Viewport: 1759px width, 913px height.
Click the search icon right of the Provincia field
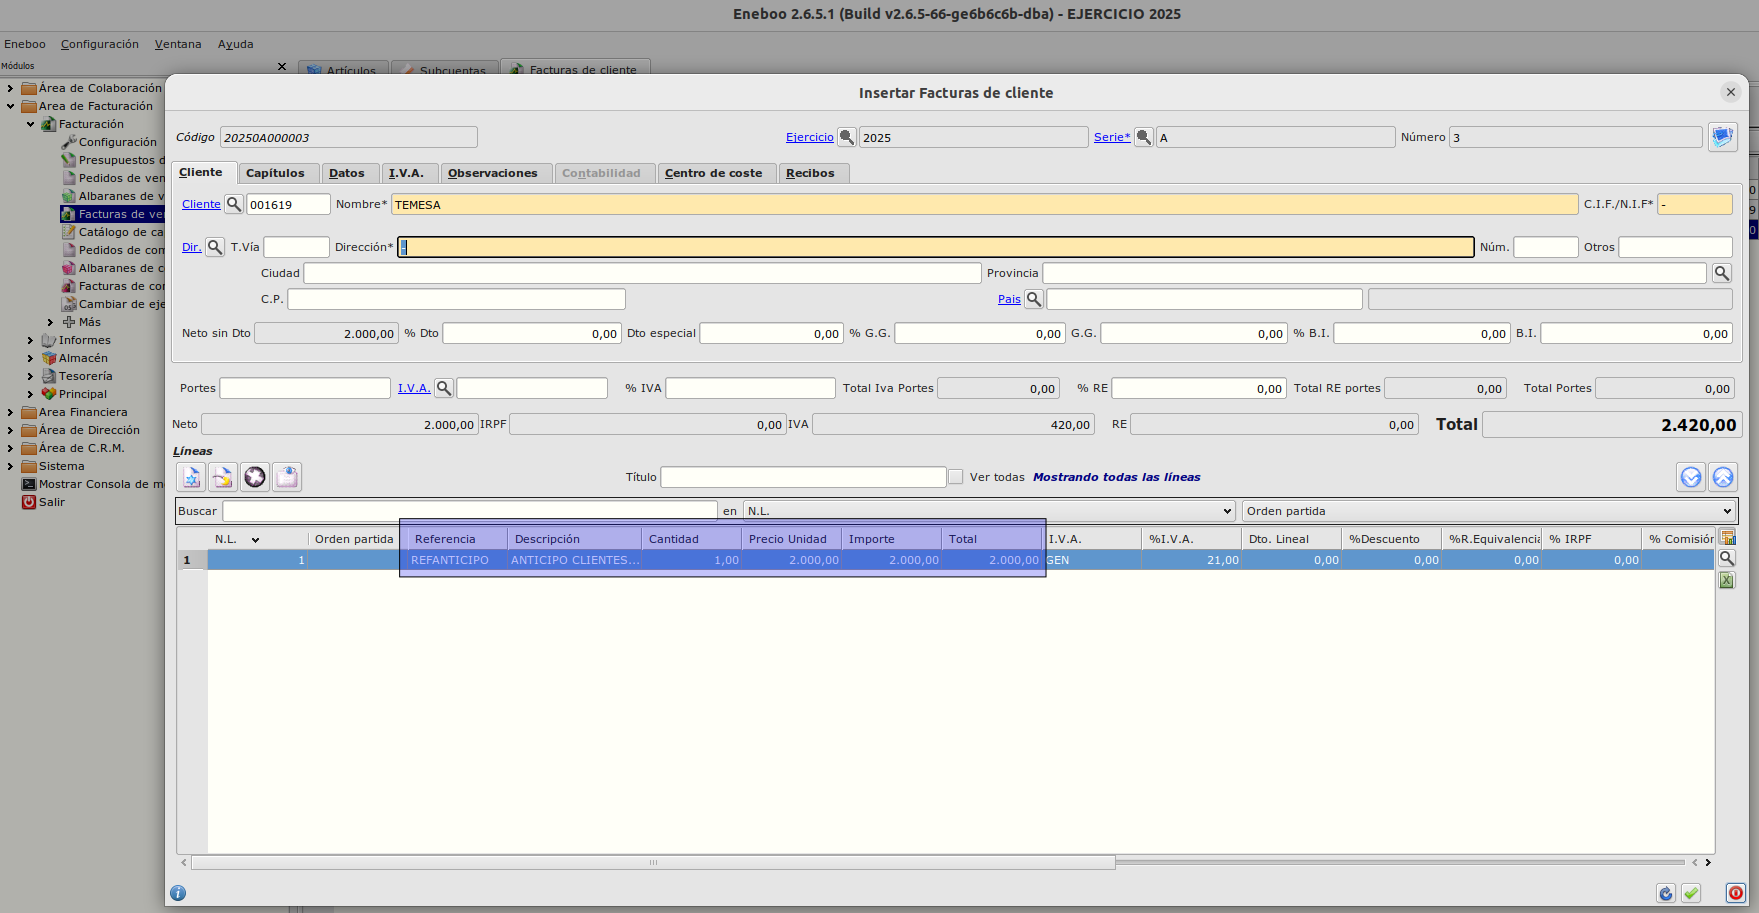(1722, 273)
